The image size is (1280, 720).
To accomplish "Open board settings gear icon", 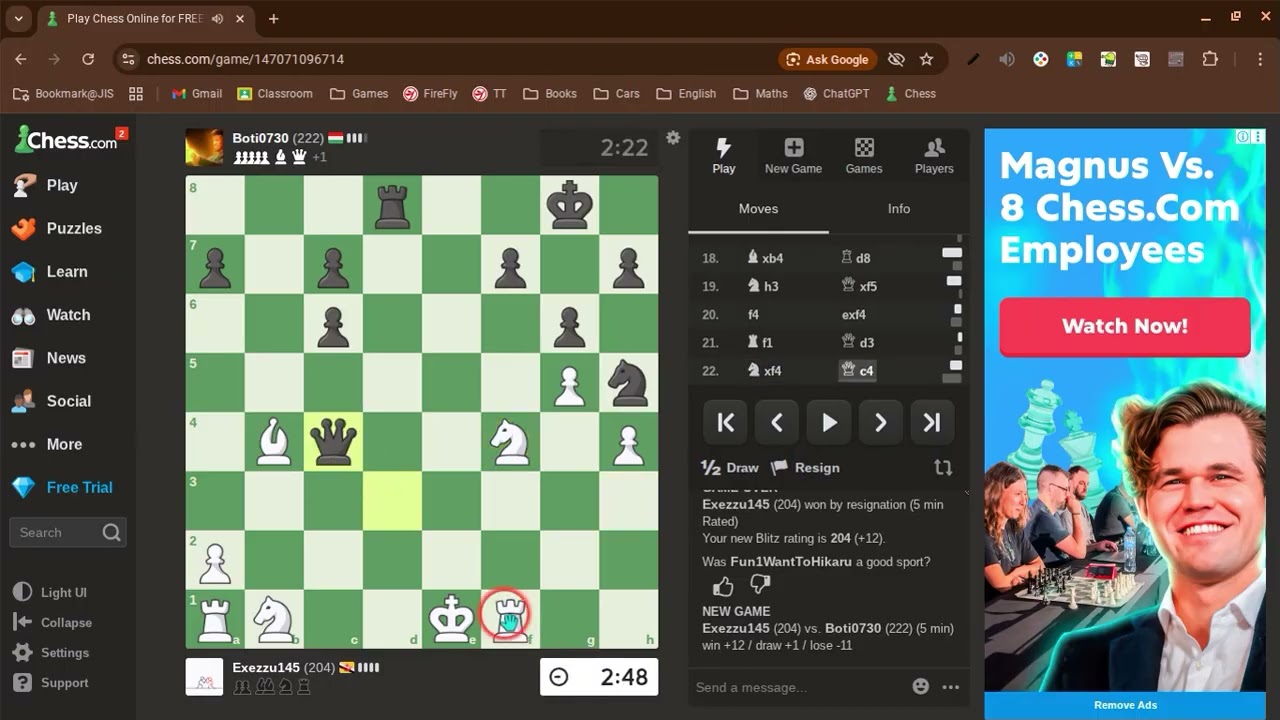I will (x=673, y=138).
